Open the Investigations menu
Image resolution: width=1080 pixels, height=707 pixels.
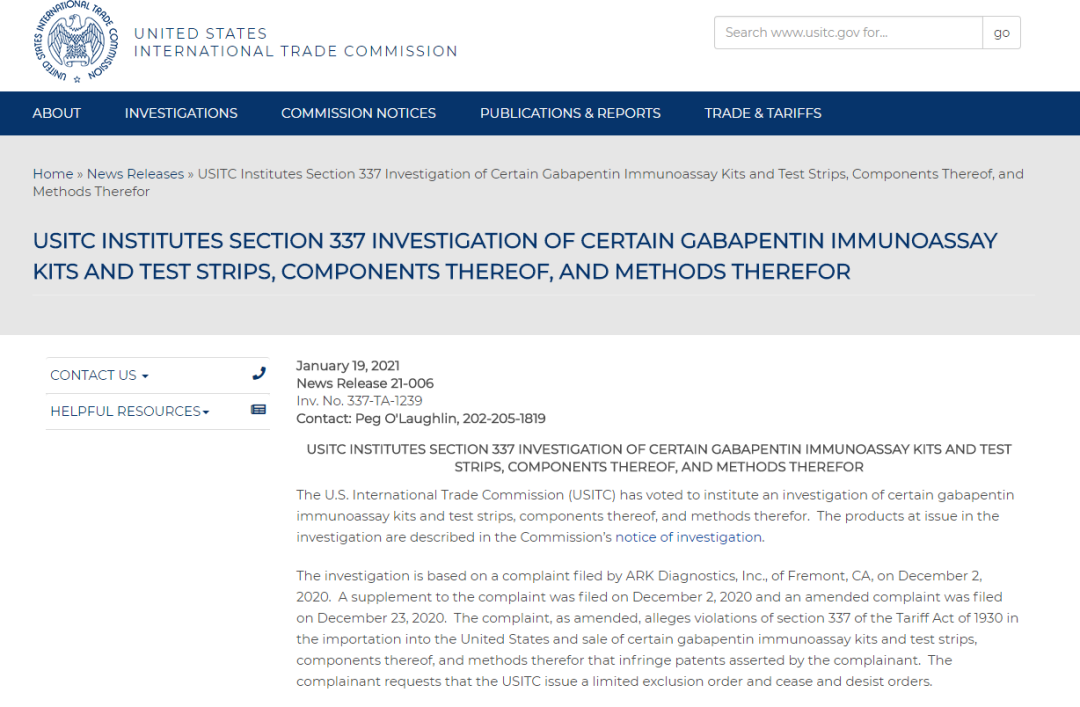pos(181,113)
